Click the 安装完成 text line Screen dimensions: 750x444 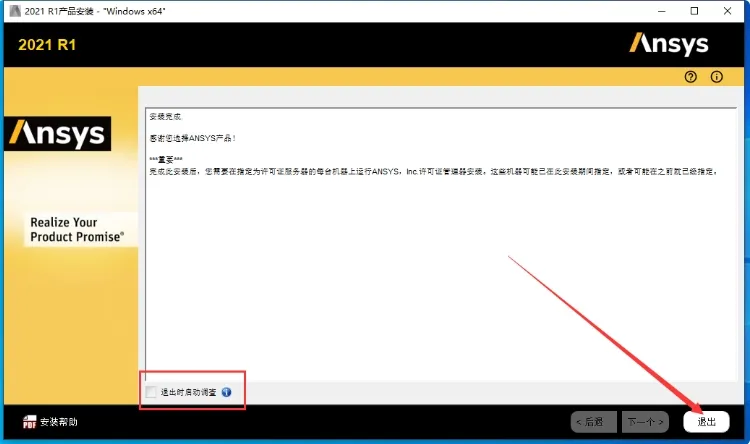165,116
